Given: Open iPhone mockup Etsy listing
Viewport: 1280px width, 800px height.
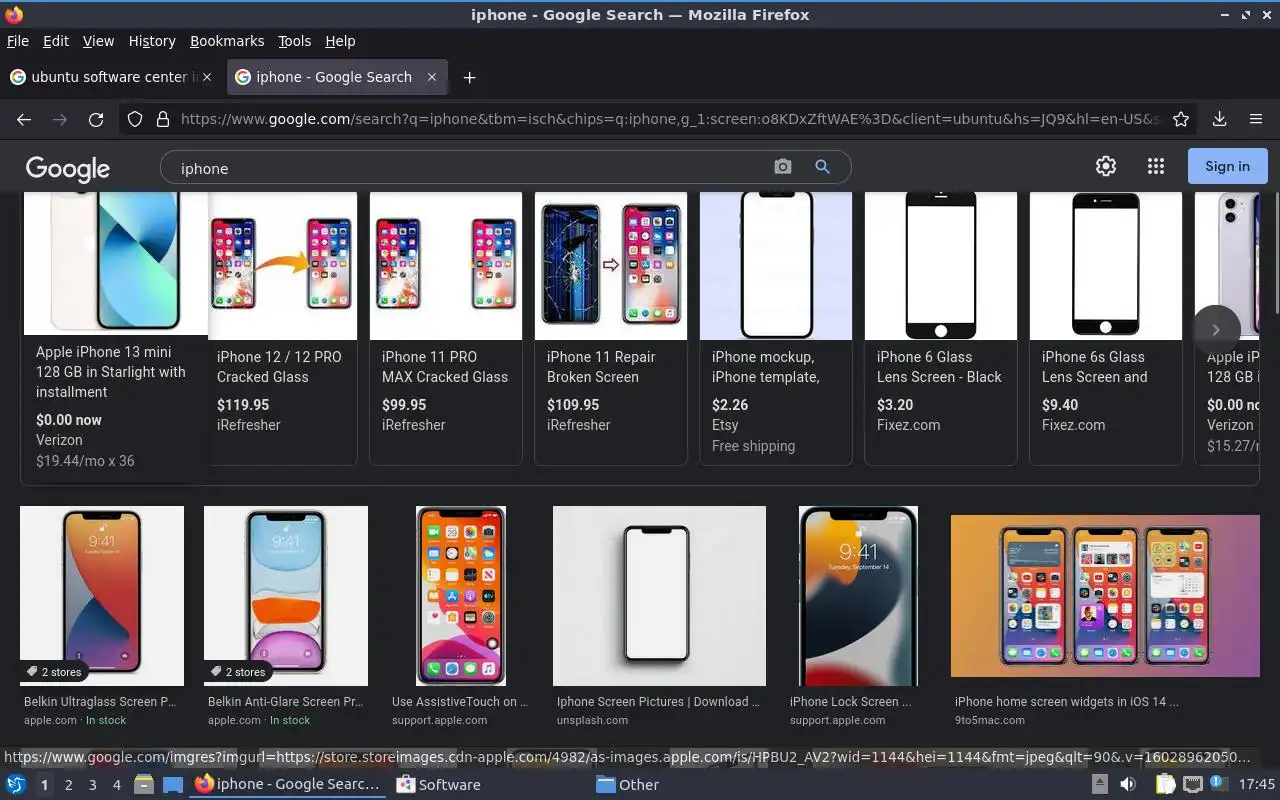Looking at the screenshot, I should pos(776,328).
